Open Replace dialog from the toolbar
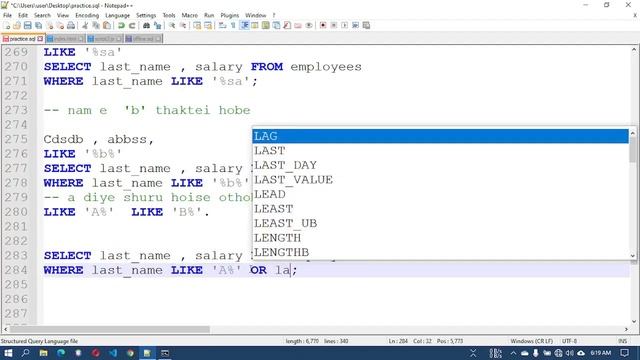640x360 pixels. (157, 25)
